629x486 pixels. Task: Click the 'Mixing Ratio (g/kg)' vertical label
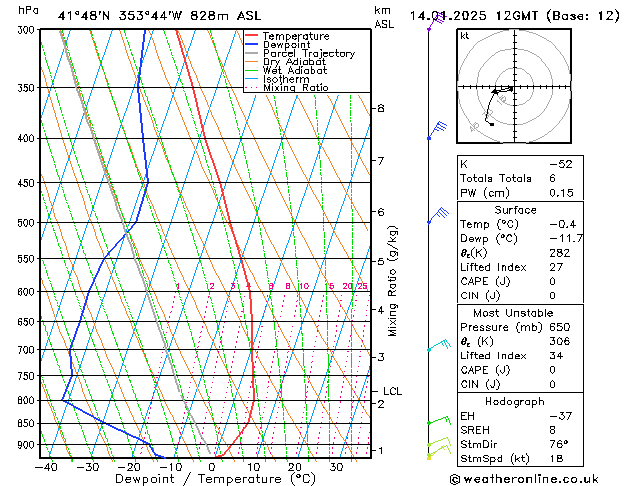392,281
